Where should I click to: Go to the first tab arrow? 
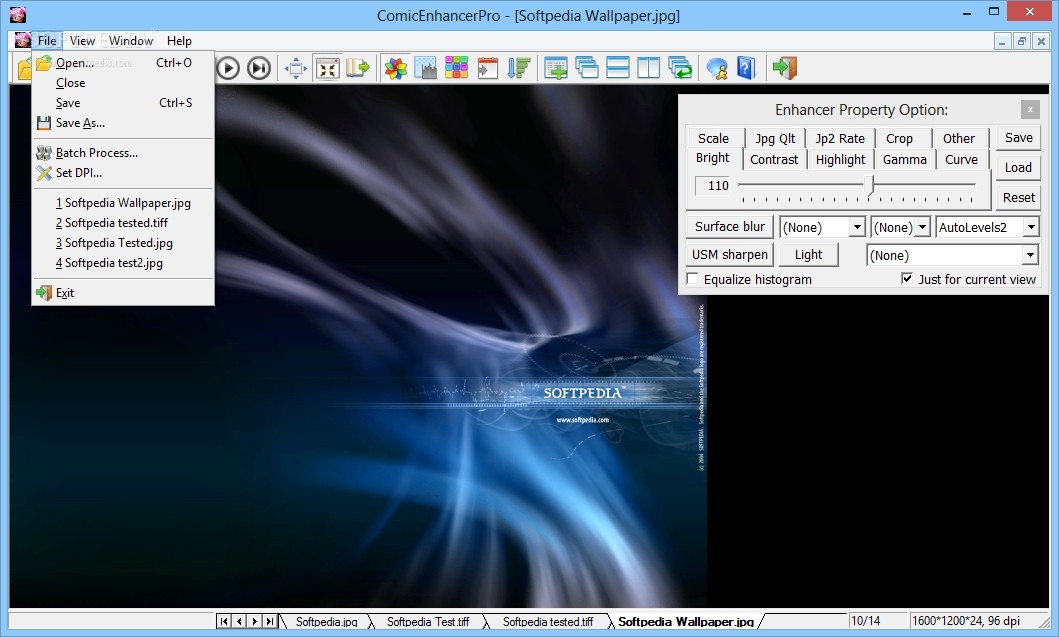click(224, 621)
